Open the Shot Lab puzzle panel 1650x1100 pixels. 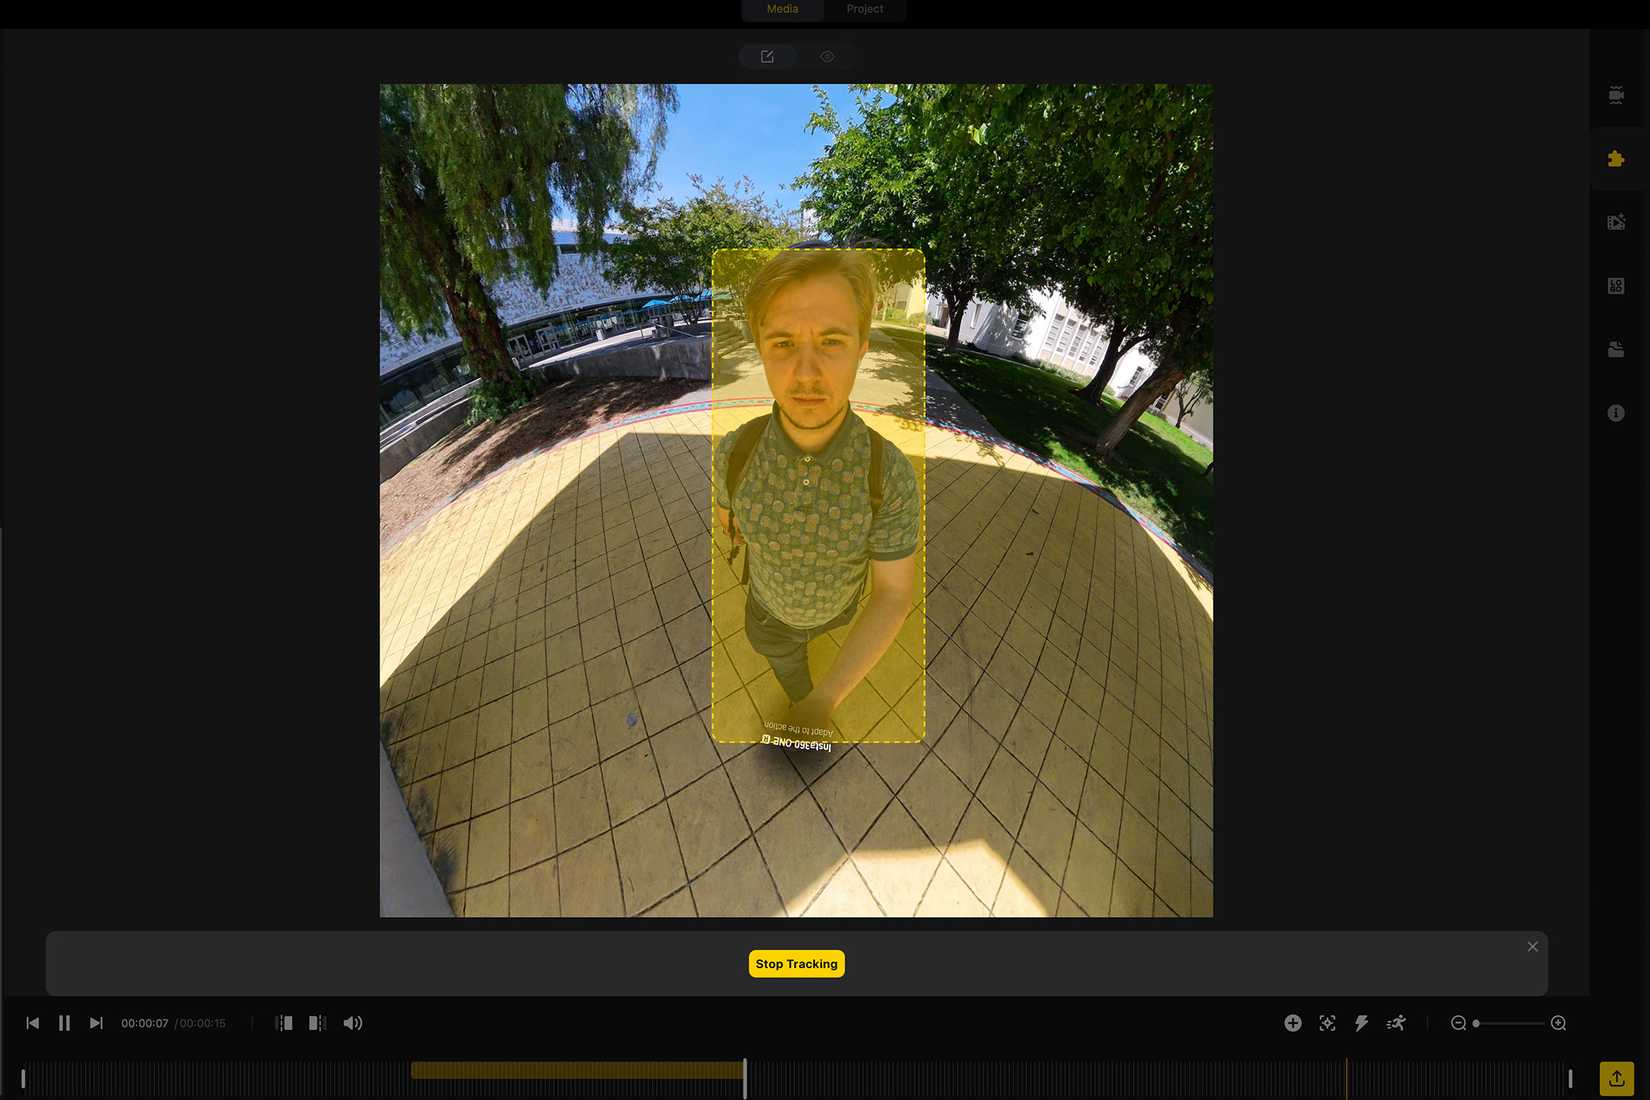(1617, 157)
